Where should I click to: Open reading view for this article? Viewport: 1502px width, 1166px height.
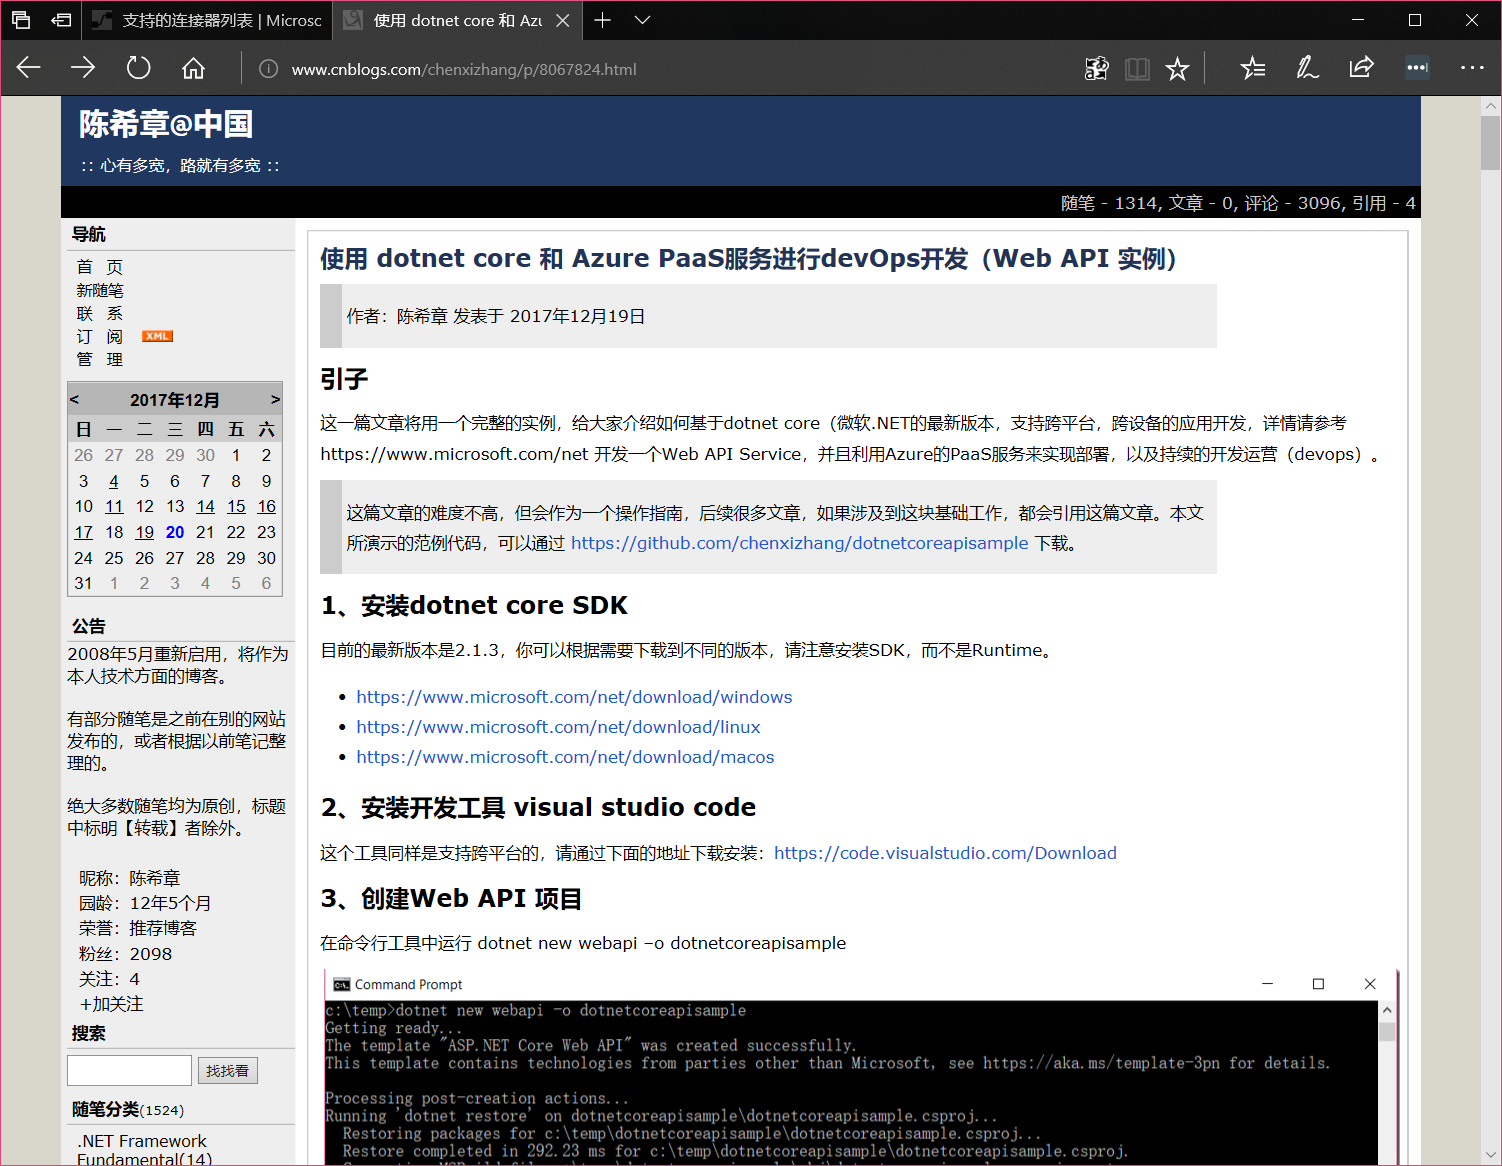point(1137,68)
